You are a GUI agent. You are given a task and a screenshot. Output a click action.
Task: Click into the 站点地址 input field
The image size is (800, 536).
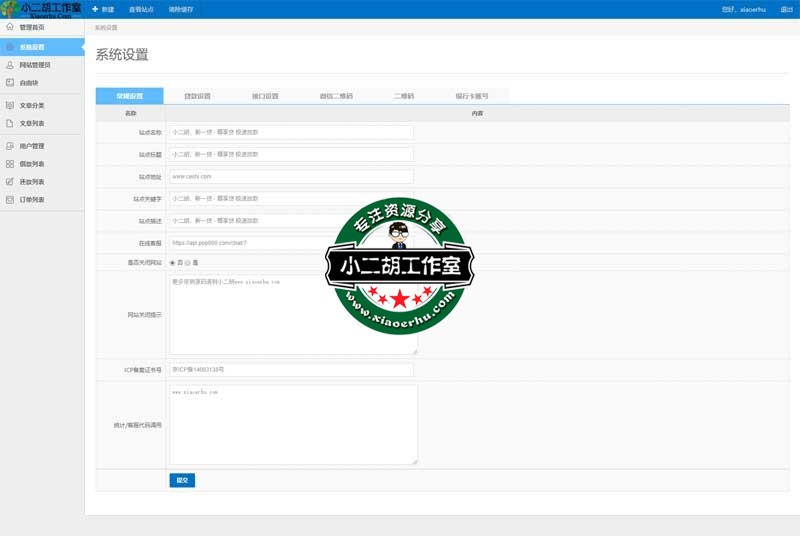(291, 177)
